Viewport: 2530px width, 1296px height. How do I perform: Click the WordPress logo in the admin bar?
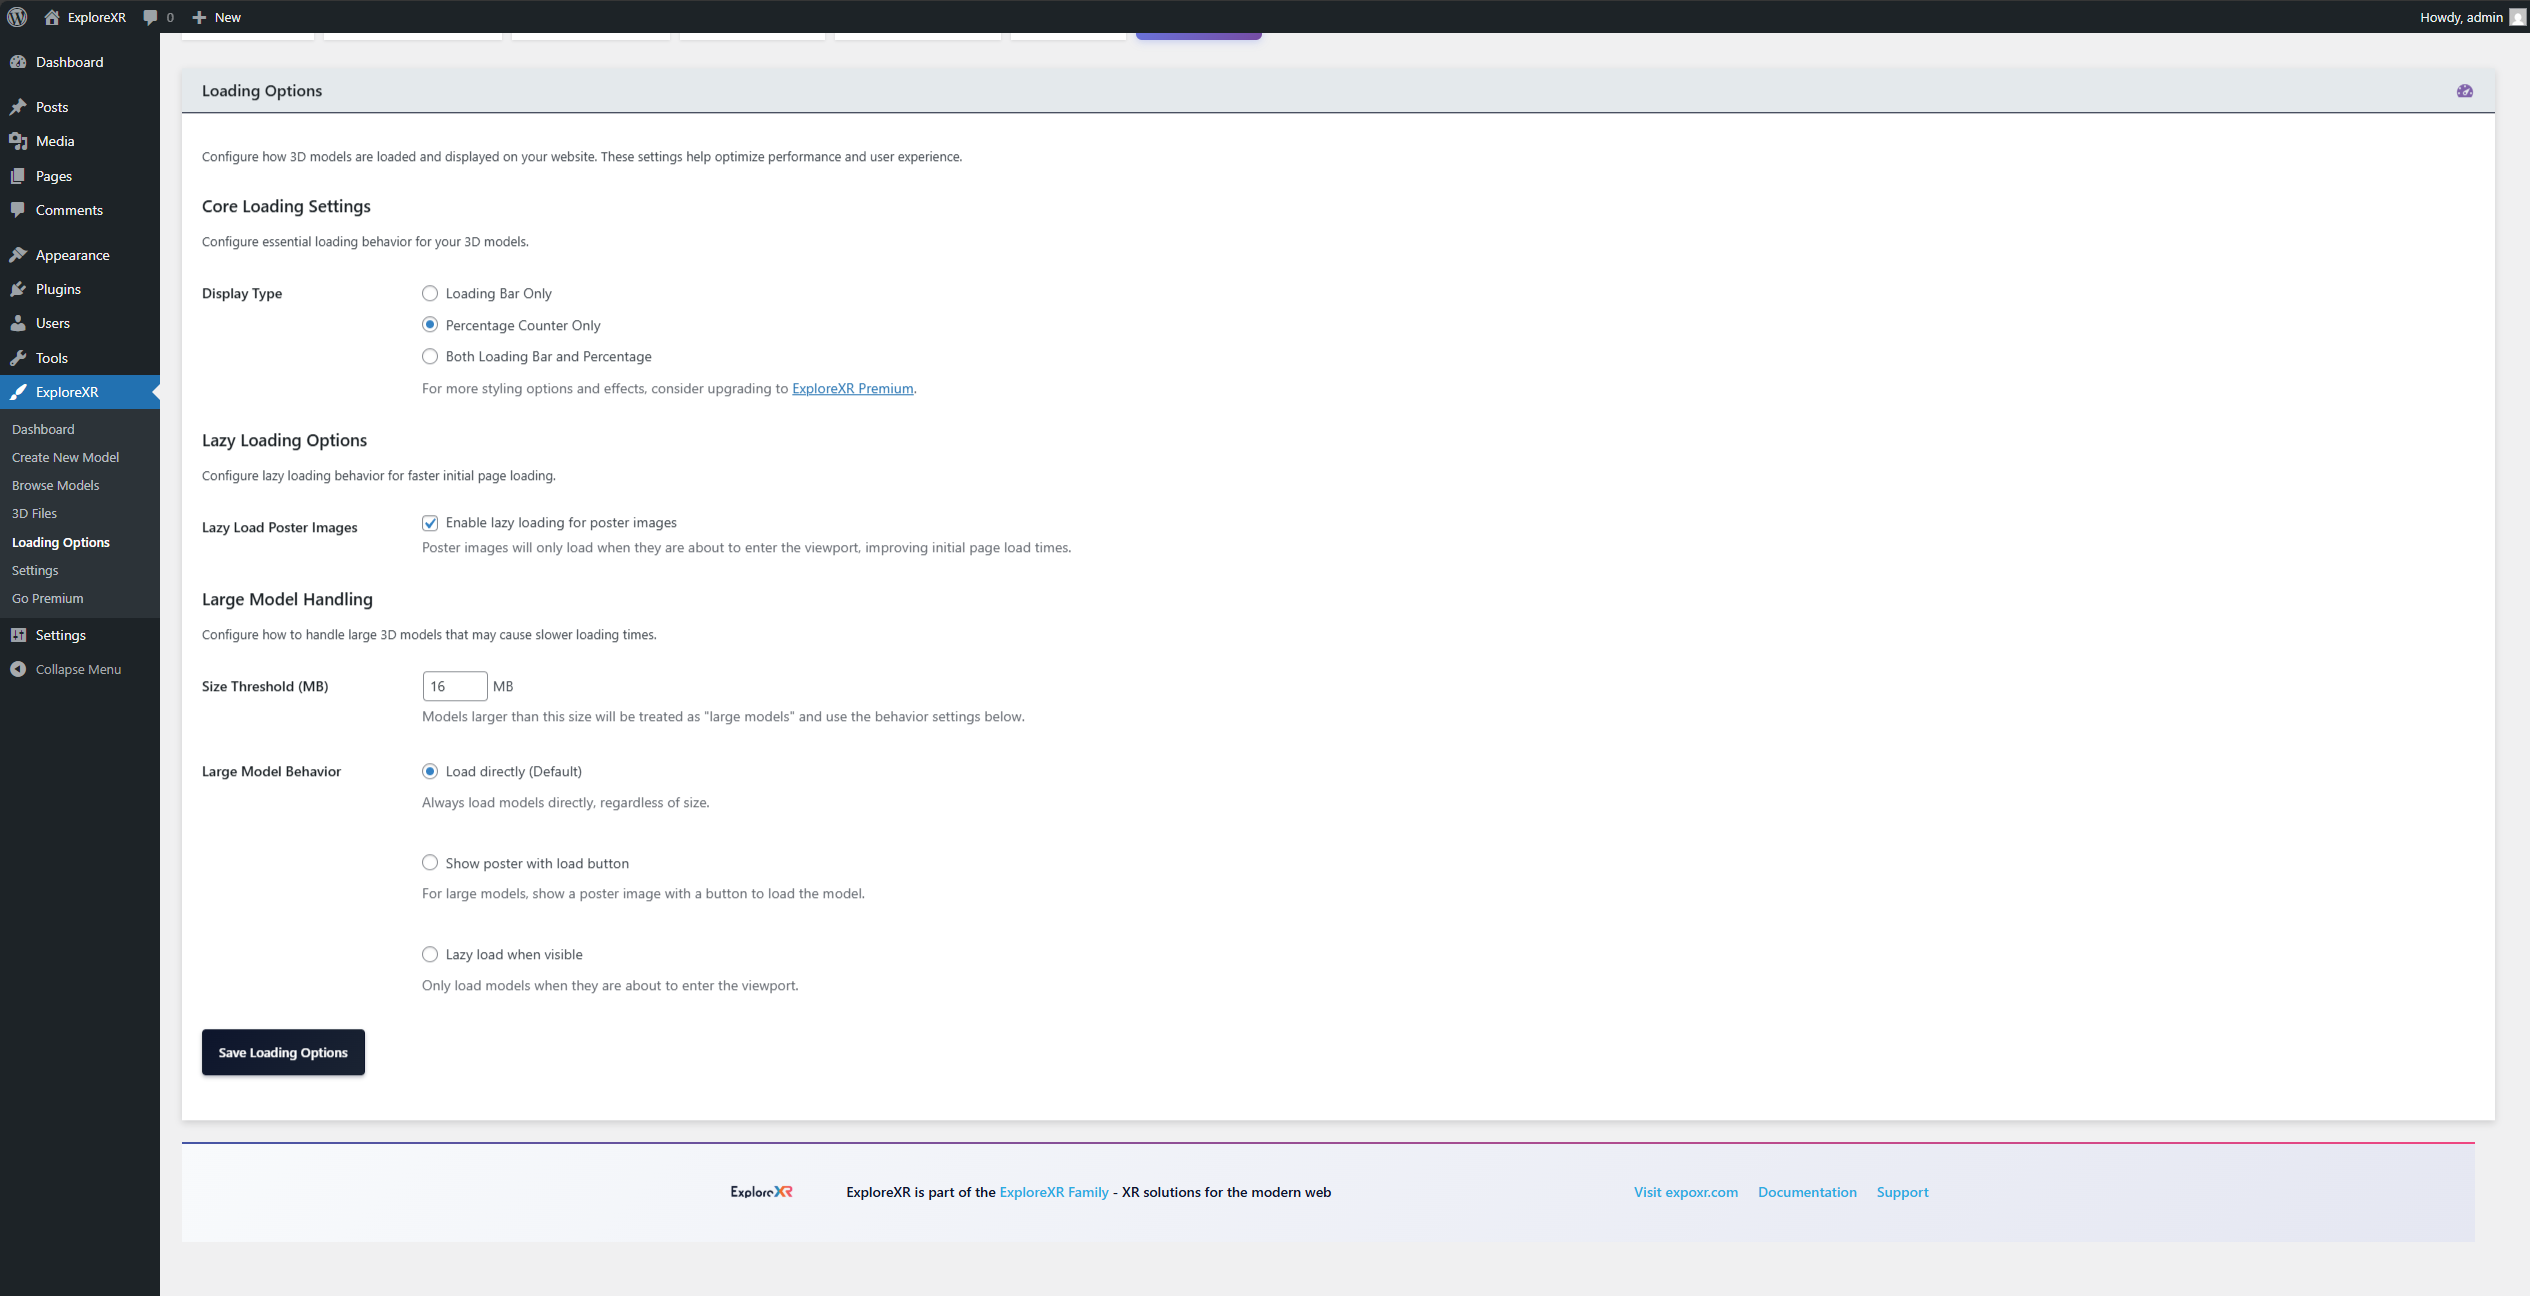[x=16, y=17]
